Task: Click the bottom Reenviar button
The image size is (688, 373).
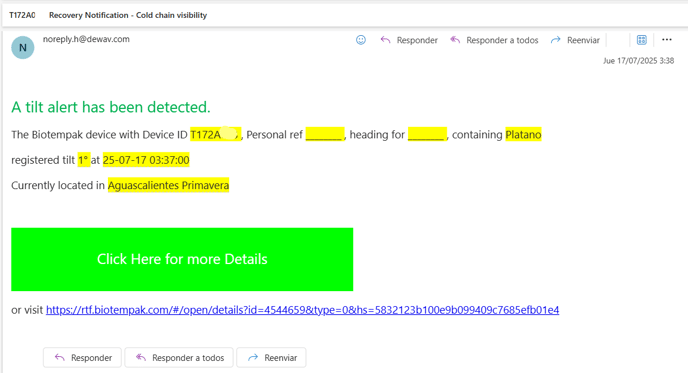Action: coord(271,358)
